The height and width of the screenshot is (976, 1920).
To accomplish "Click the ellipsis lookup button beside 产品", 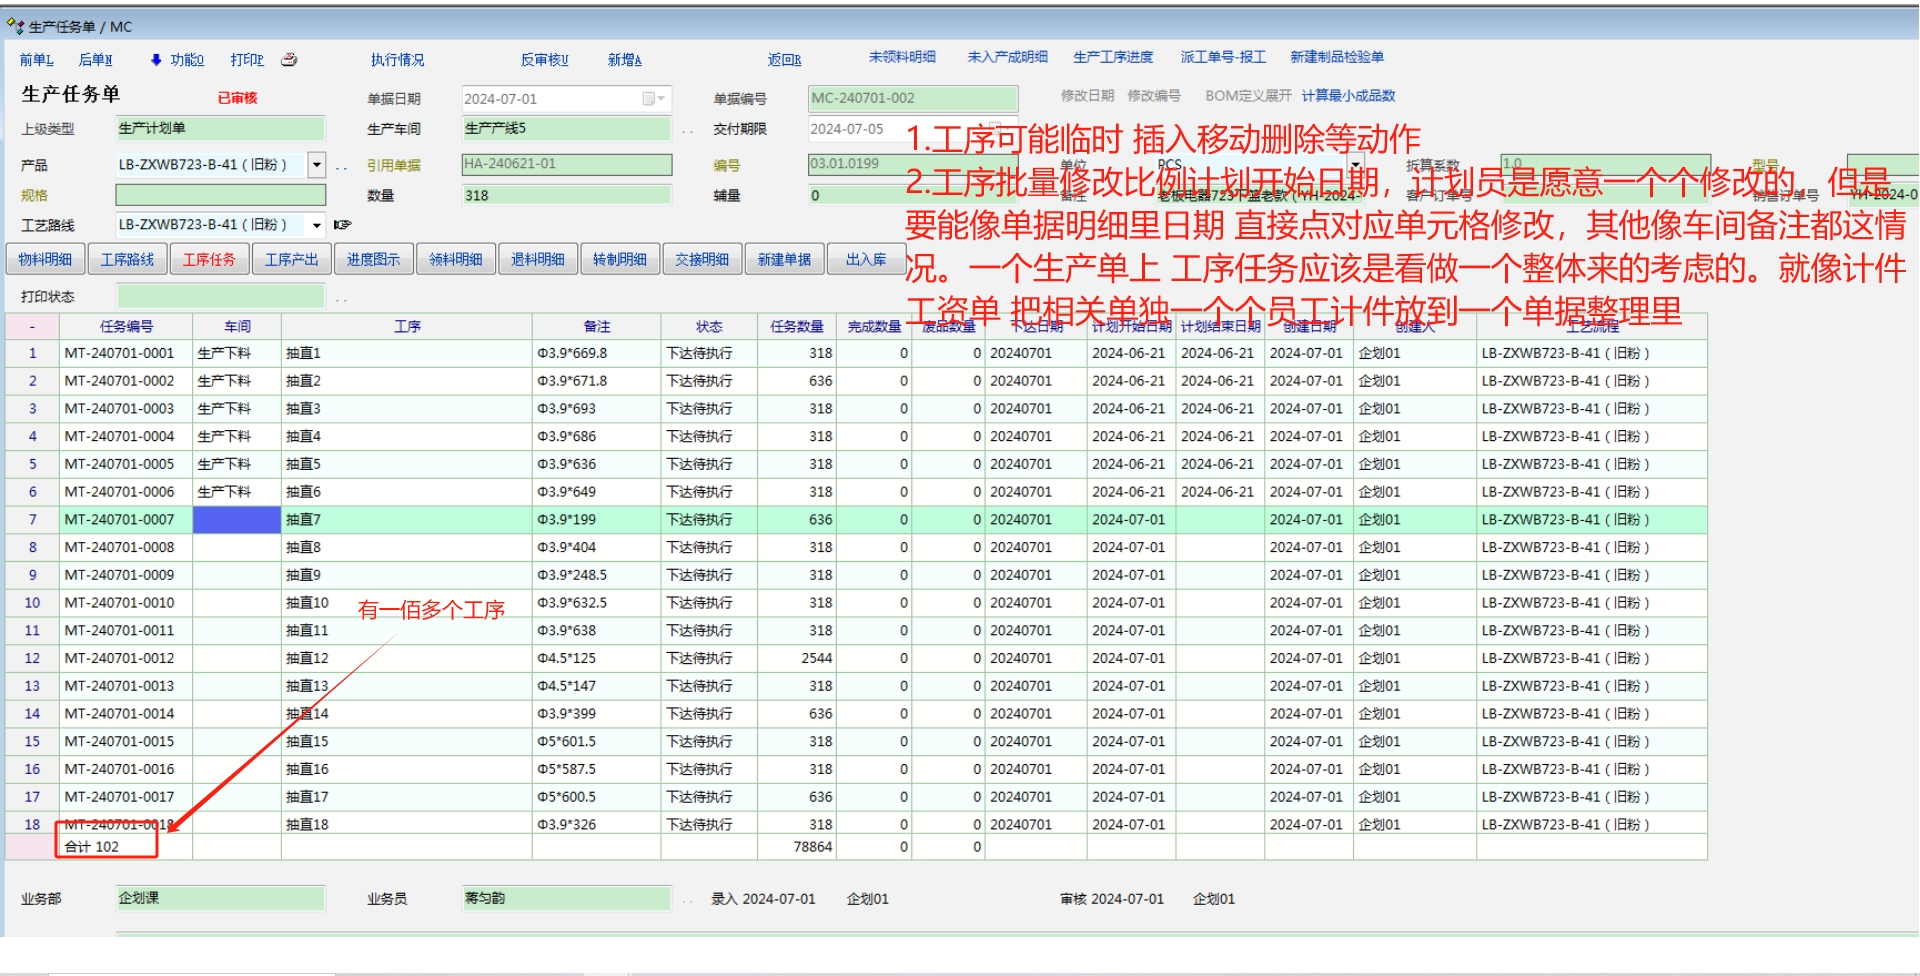I will pyautogui.click(x=342, y=166).
